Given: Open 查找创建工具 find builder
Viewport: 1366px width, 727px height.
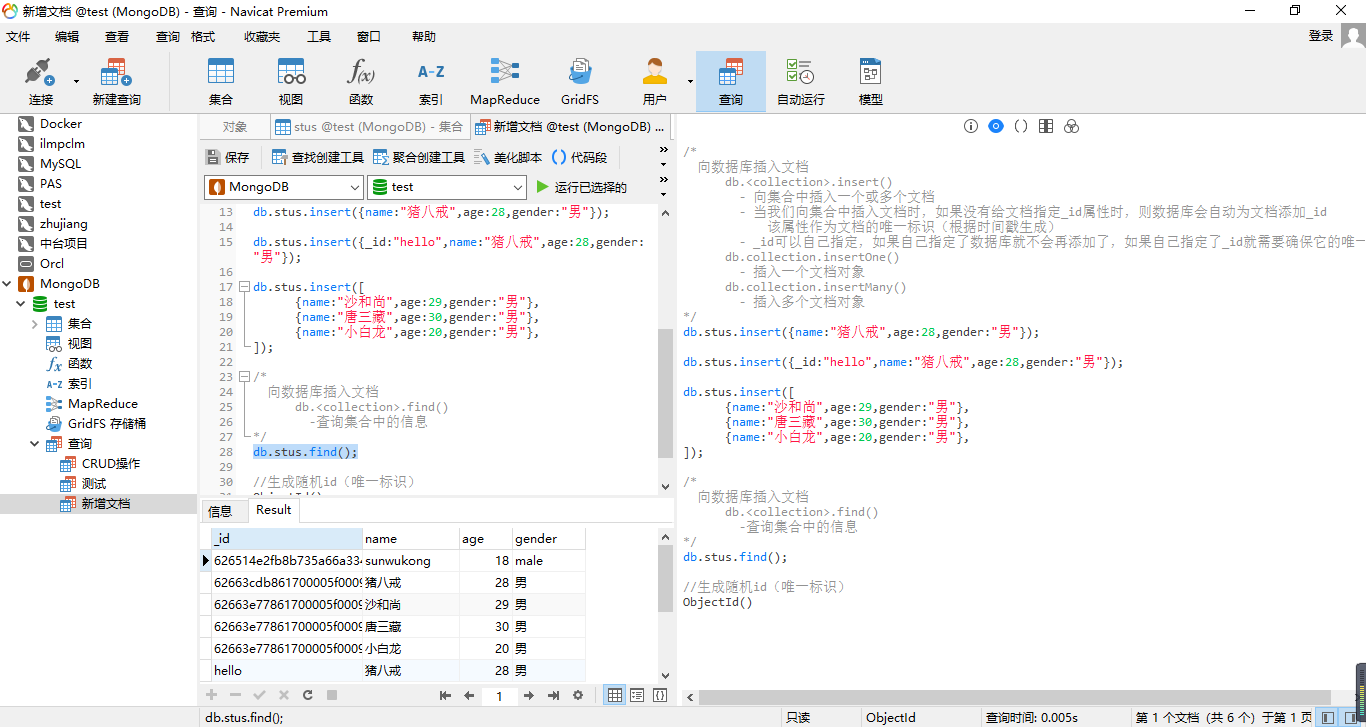Looking at the screenshot, I should (318, 157).
